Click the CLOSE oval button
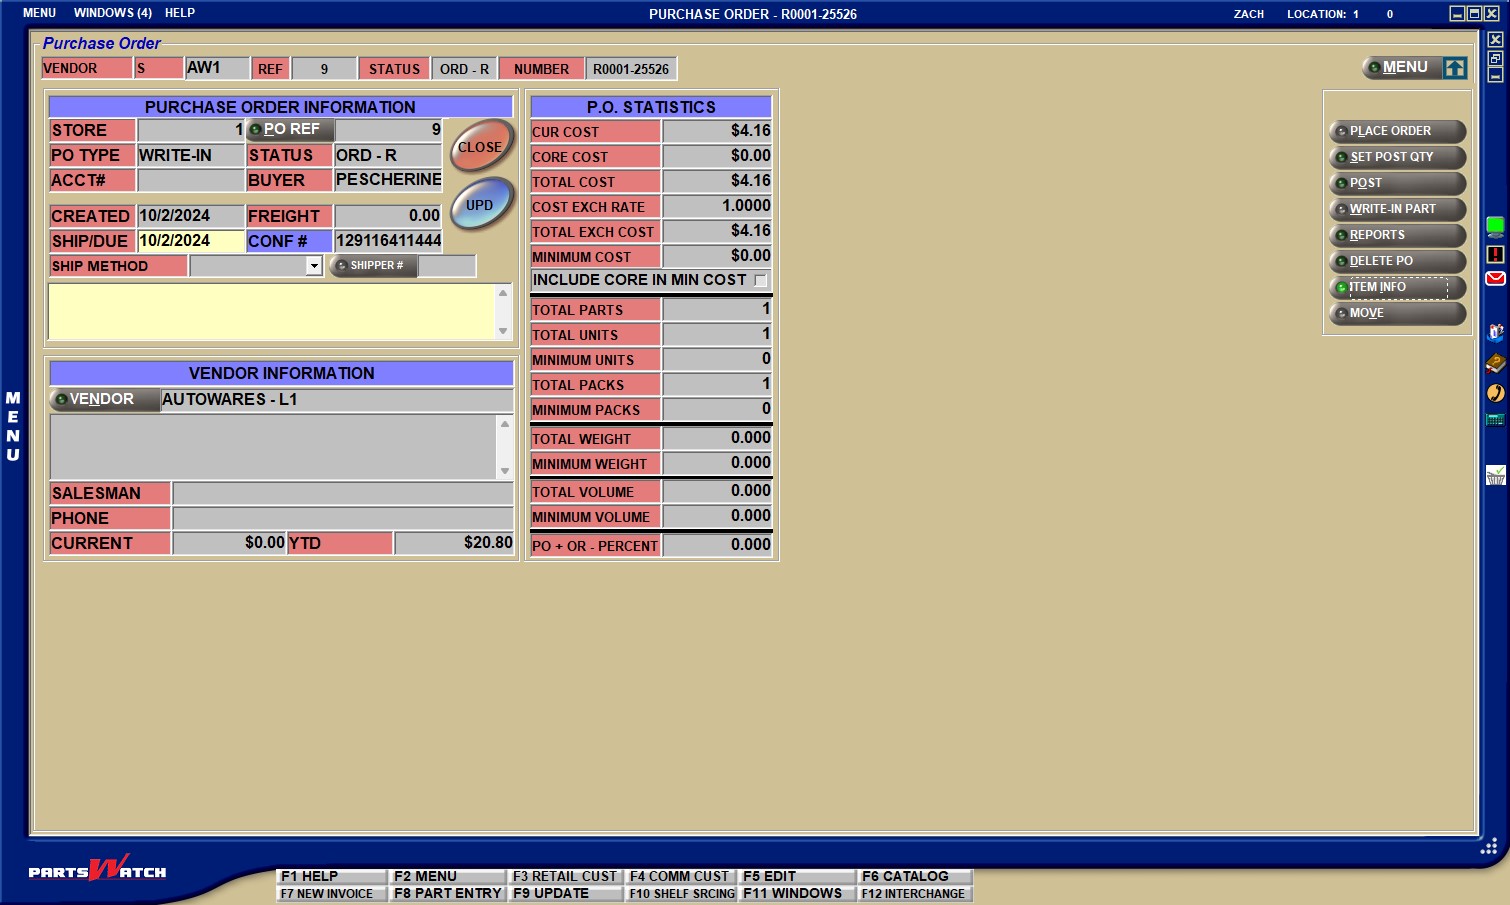This screenshot has height=905, width=1510. coord(481,145)
